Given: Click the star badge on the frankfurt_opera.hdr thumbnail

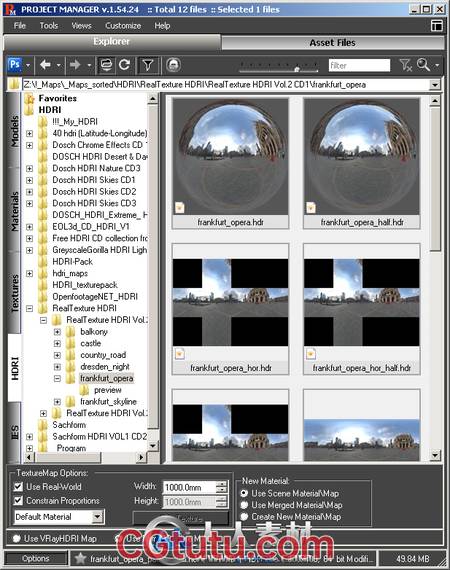Looking at the screenshot, I should tap(180, 208).
